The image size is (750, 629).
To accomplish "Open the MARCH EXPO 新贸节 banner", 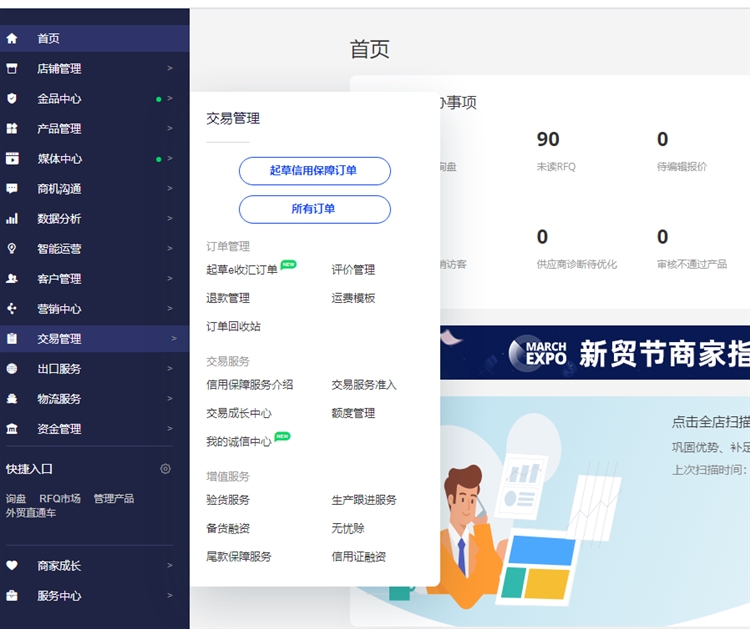I will pyautogui.click(x=595, y=353).
